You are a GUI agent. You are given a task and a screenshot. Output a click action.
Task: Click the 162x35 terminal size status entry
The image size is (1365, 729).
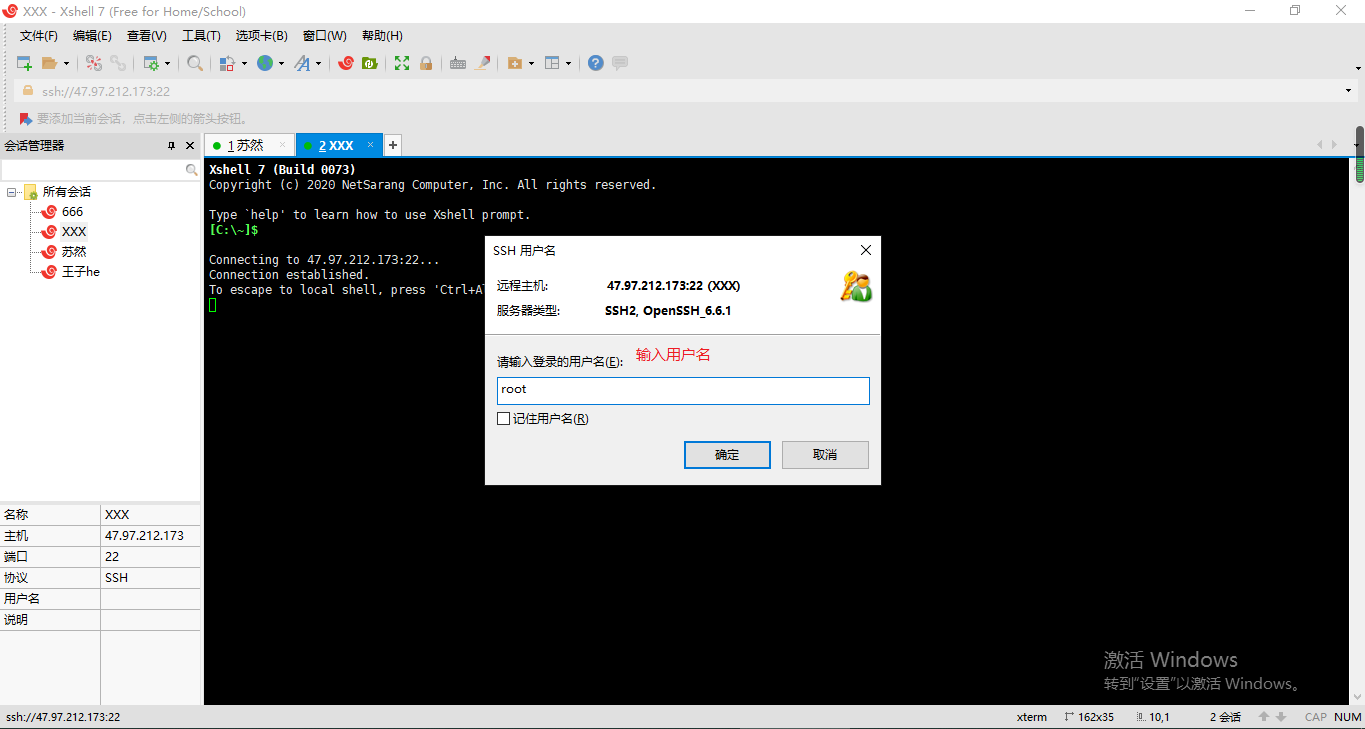1089,717
